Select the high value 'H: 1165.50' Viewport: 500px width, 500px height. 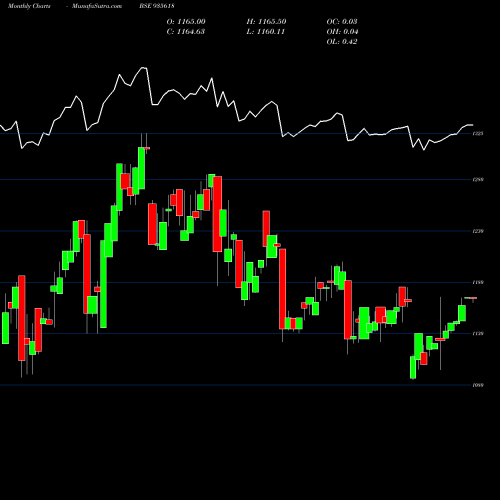(x=266, y=22)
